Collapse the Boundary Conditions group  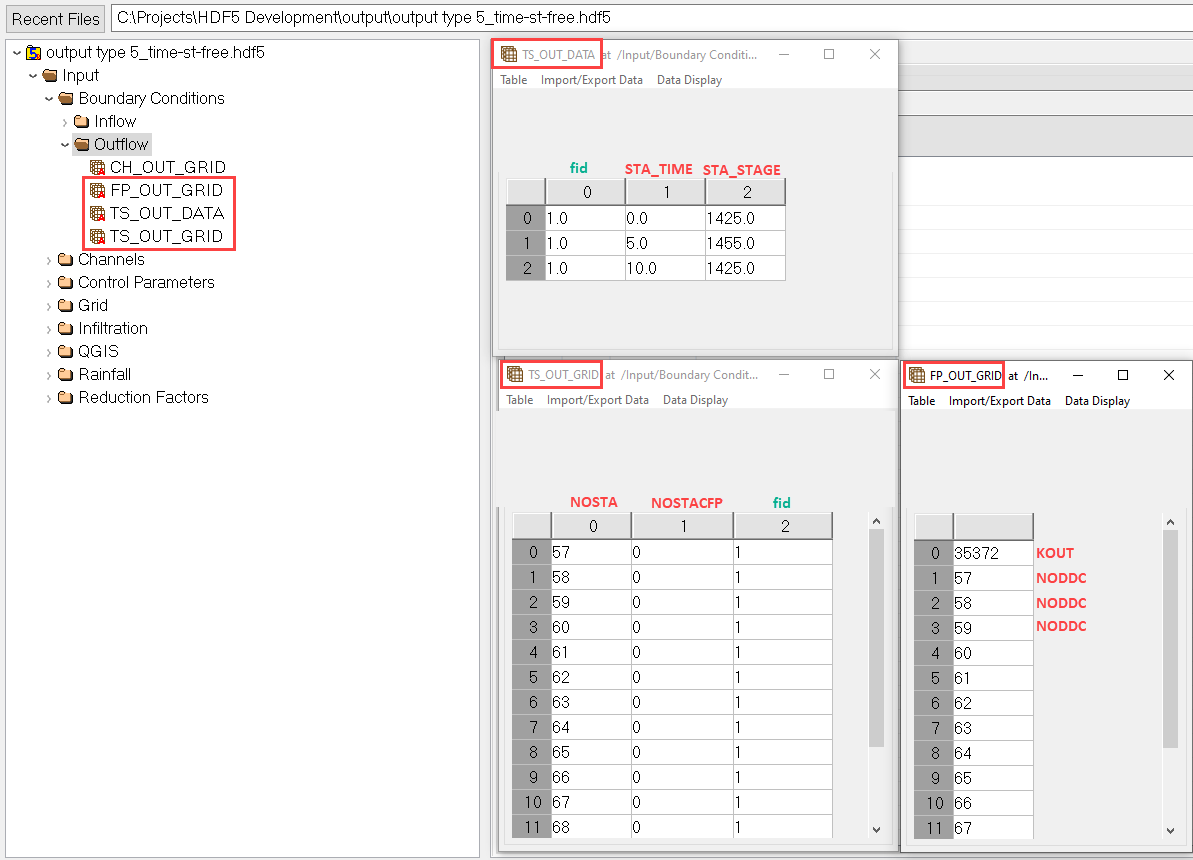tap(49, 99)
